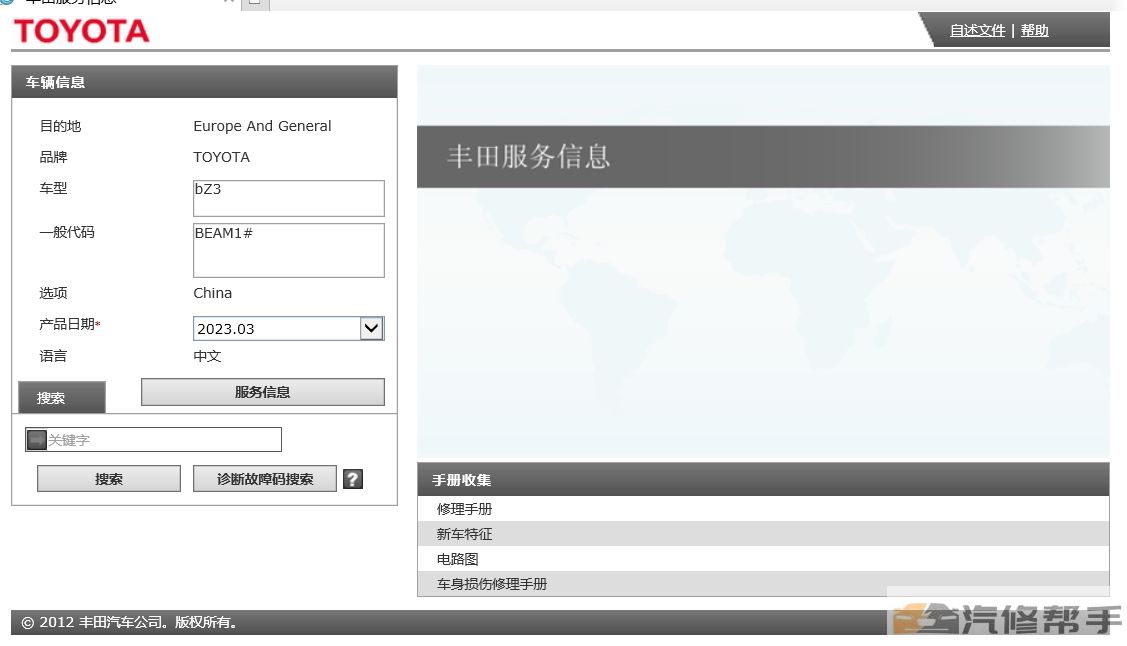Open 新车特征 manual
The image size is (1127, 646).
pos(763,534)
